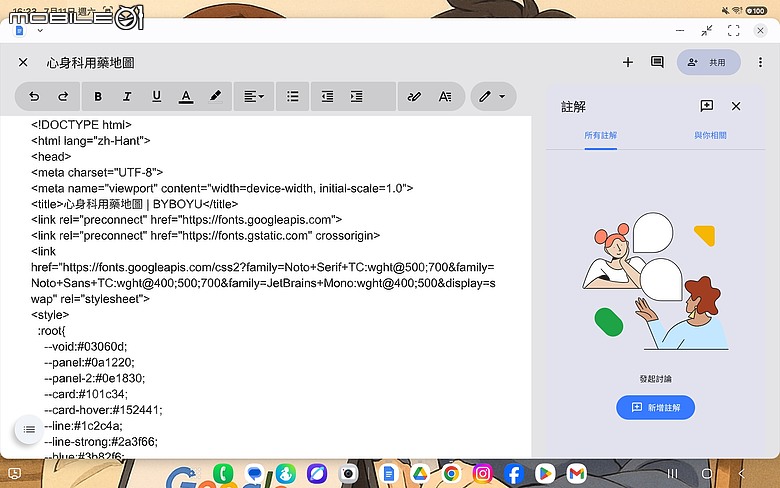Shrink the window with the inward-arrows icon

[x=706, y=31]
